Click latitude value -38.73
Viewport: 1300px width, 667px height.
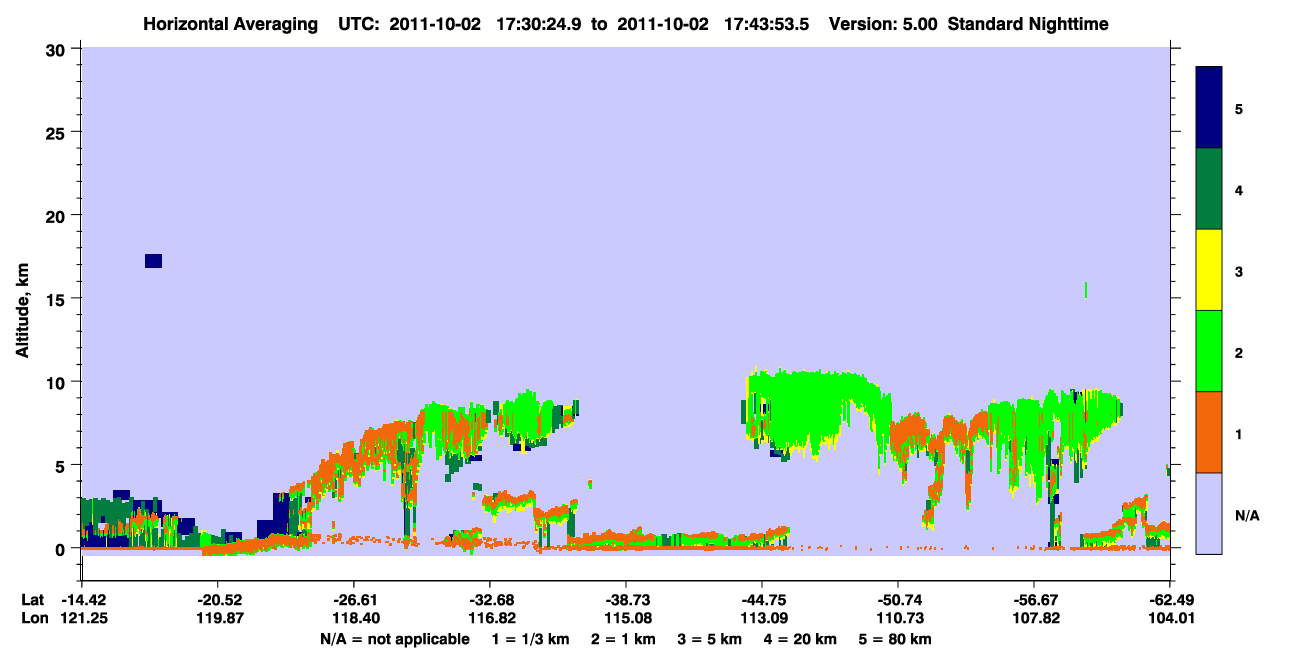tap(626, 600)
